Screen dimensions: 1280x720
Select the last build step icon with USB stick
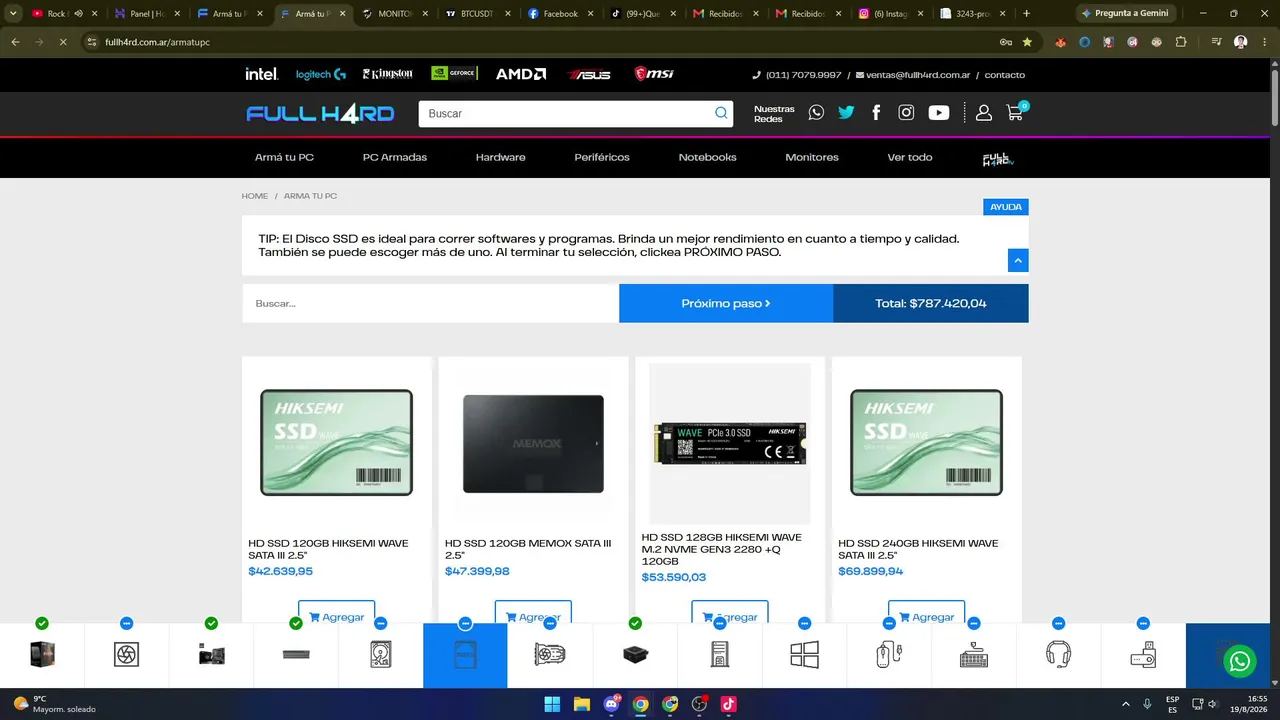tap(1143, 655)
